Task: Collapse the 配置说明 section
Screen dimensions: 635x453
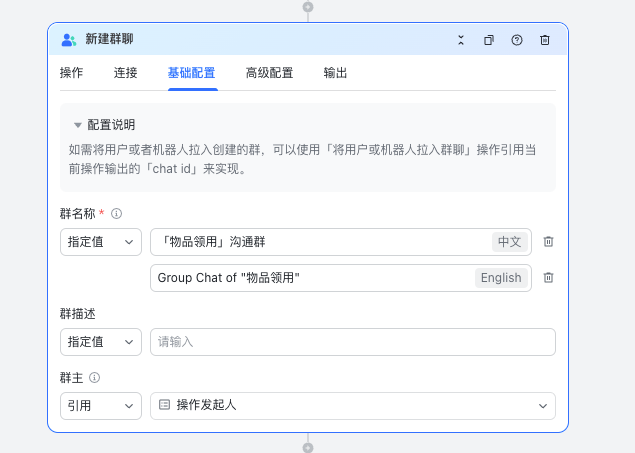Action: point(77,125)
